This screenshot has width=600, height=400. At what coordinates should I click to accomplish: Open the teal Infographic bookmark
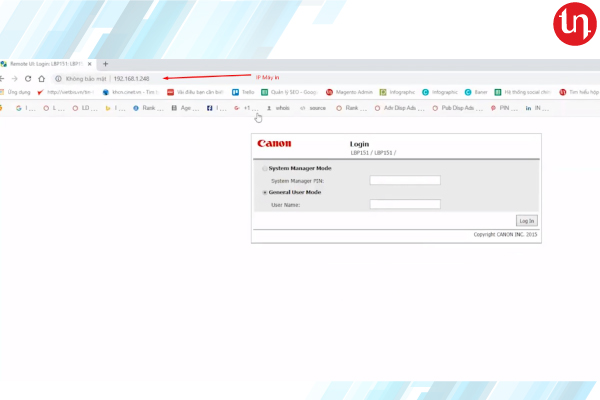440,92
